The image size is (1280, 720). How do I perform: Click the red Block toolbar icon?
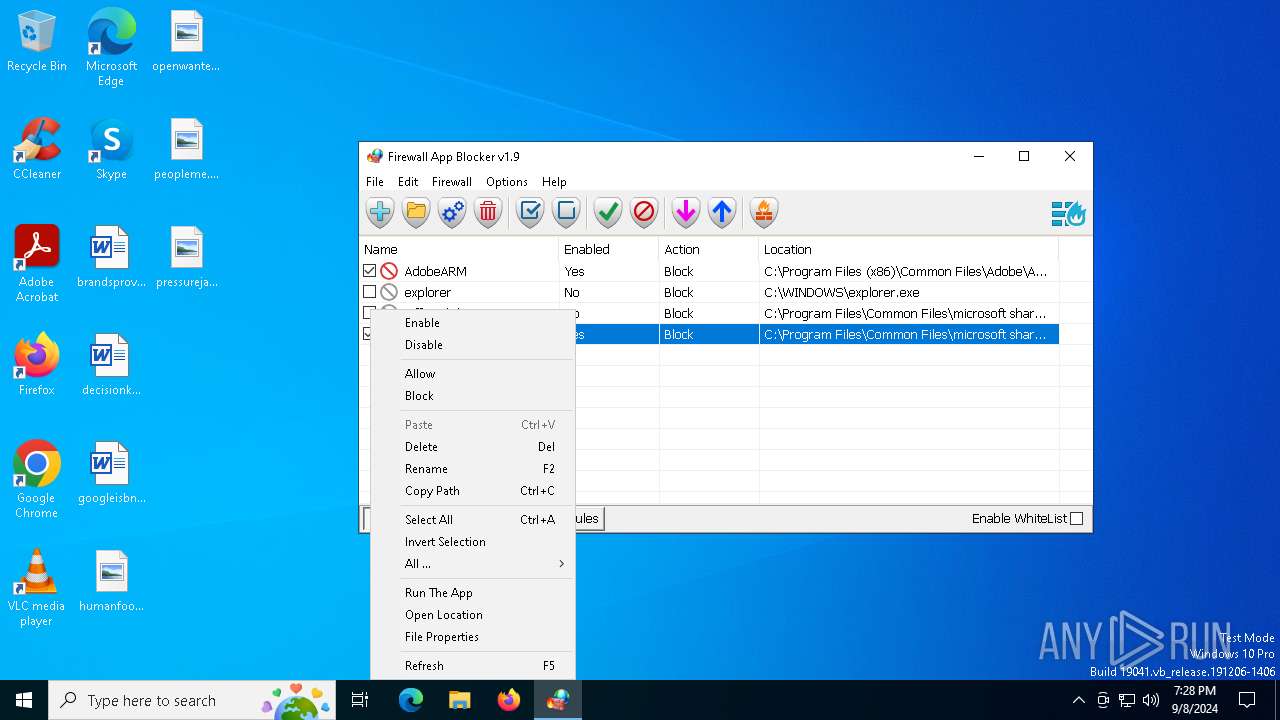coord(644,212)
